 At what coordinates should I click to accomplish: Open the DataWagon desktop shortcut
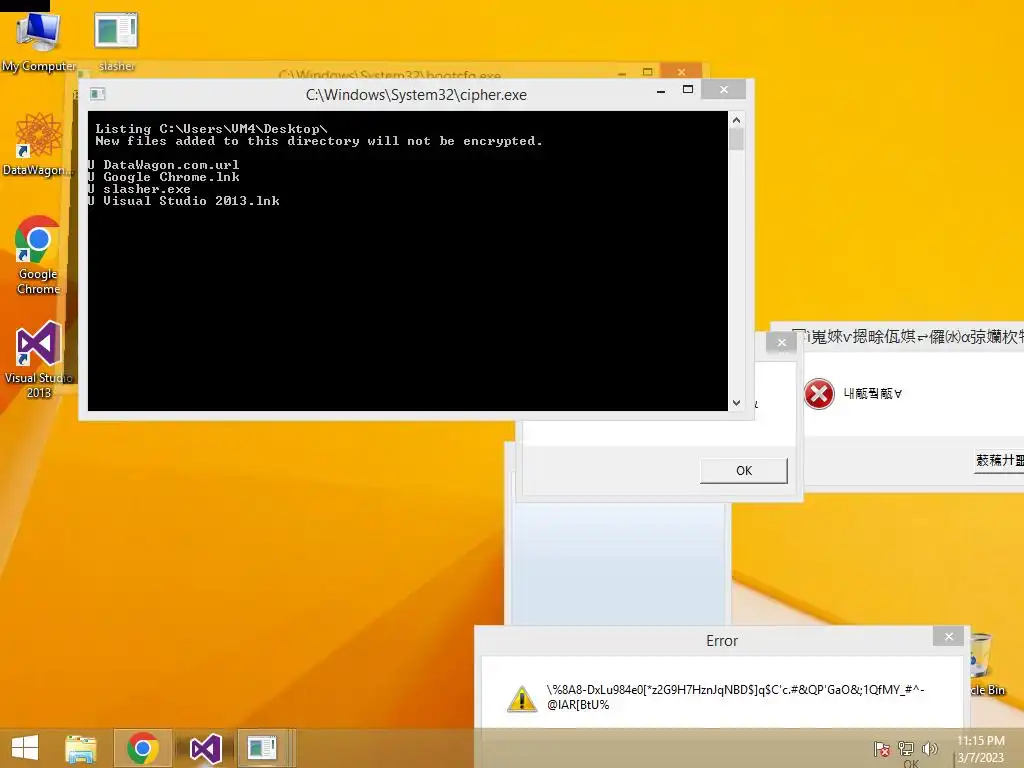pyautogui.click(x=37, y=144)
